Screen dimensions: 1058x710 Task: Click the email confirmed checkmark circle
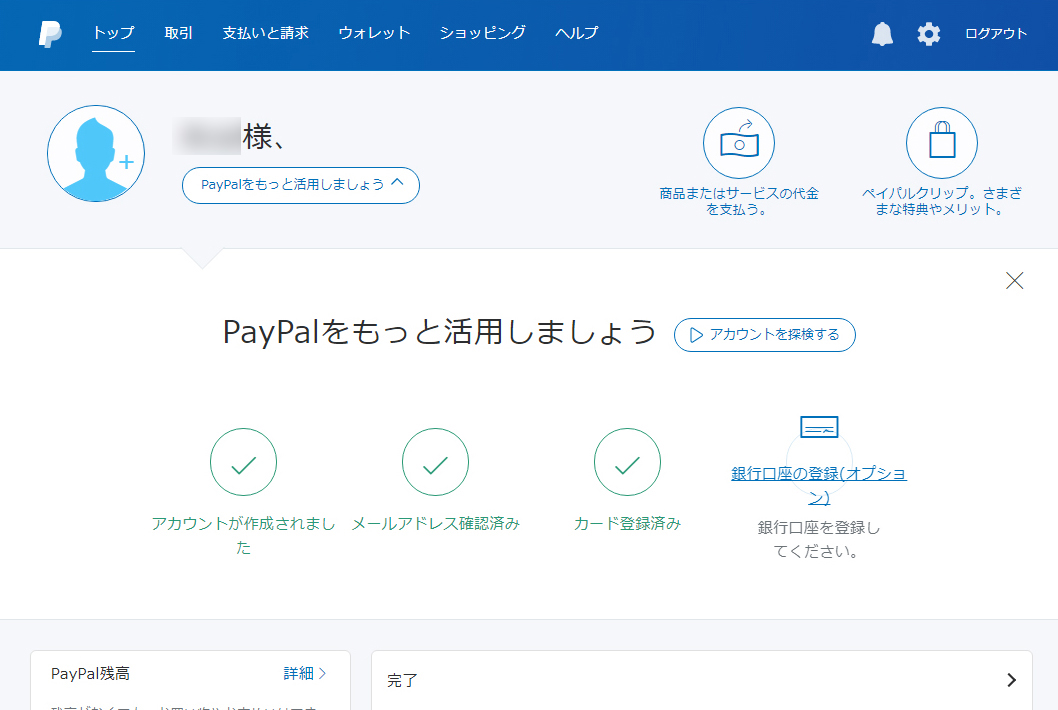pyautogui.click(x=435, y=462)
